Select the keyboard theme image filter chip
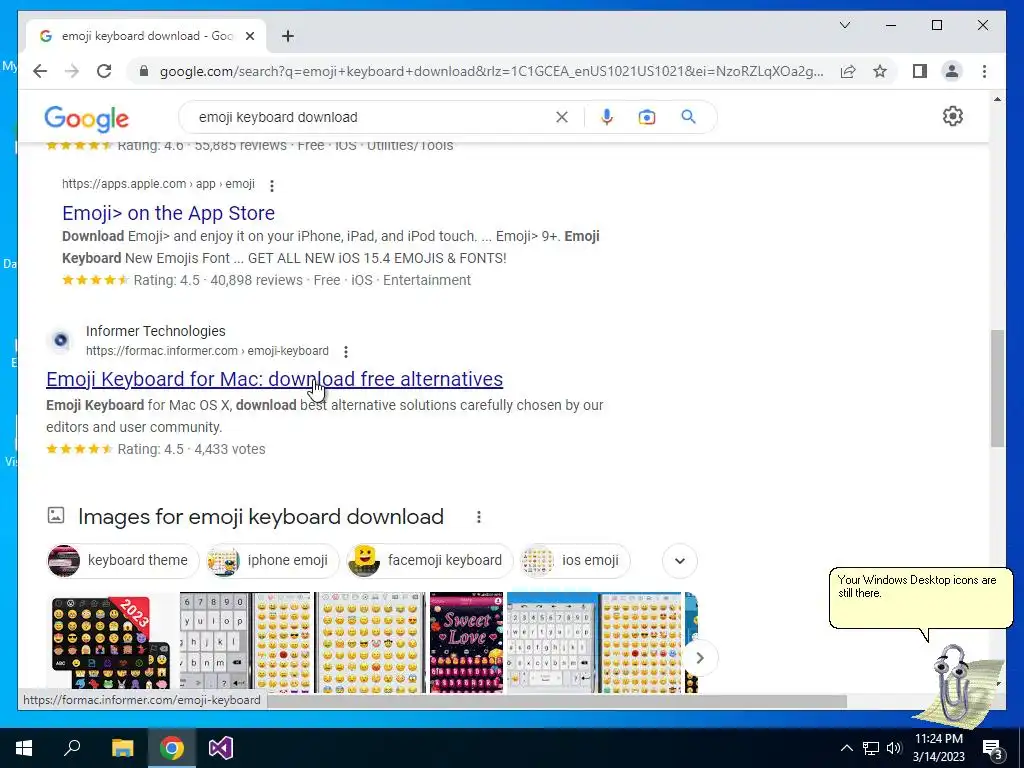The height and width of the screenshot is (768, 1024). [x=123, y=560]
